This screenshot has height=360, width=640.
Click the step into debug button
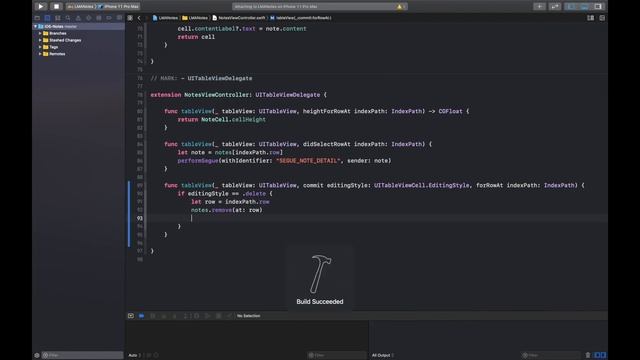click(x=175, y=316)
